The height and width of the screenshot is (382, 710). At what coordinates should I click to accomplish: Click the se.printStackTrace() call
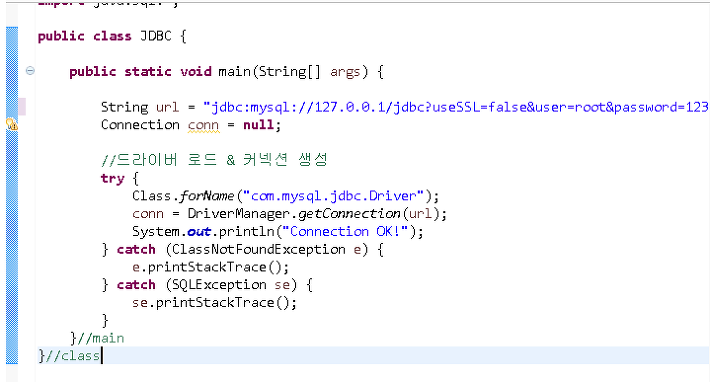click(214, 302)
